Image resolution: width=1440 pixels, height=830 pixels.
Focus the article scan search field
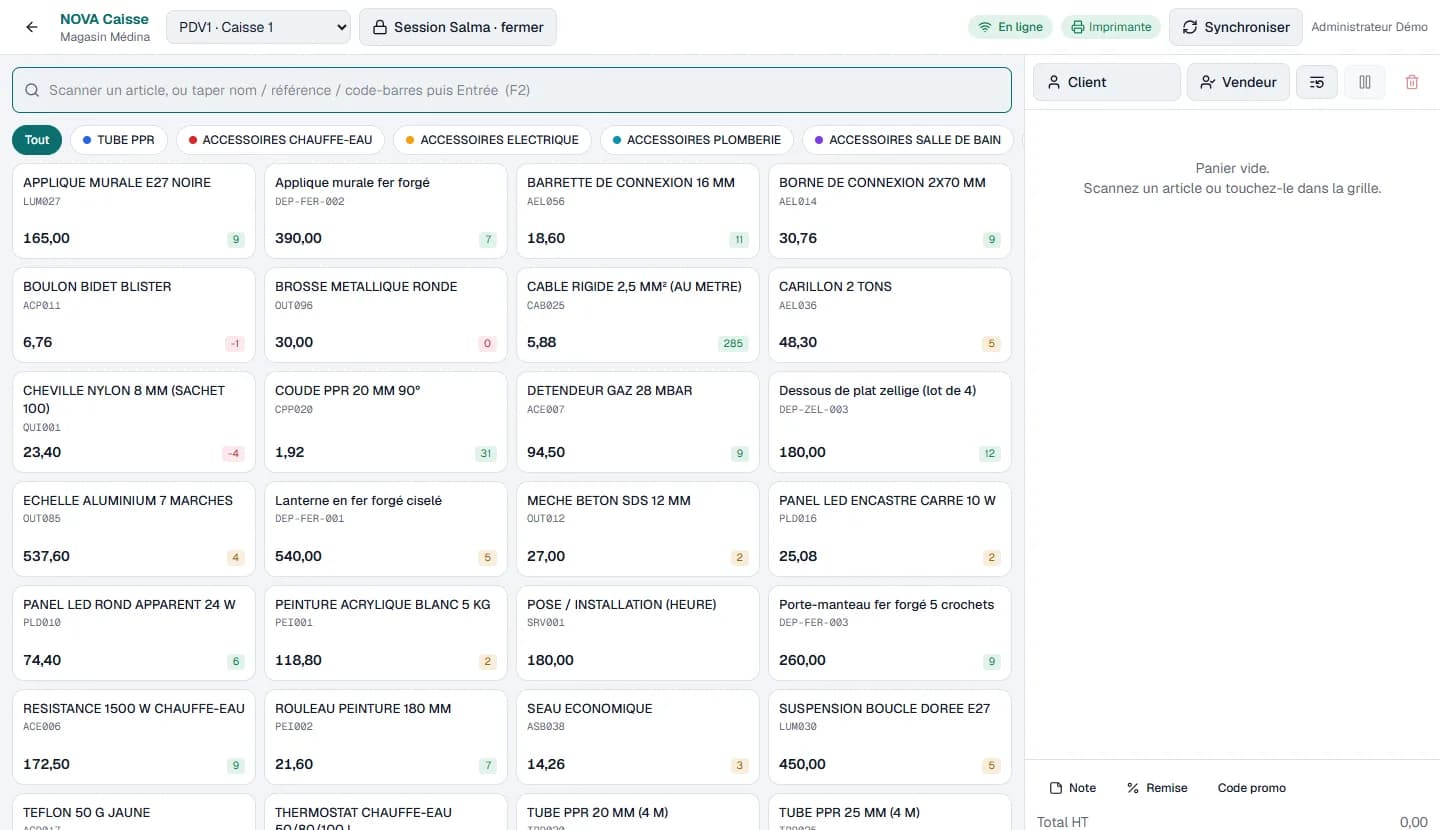[512, 90]
